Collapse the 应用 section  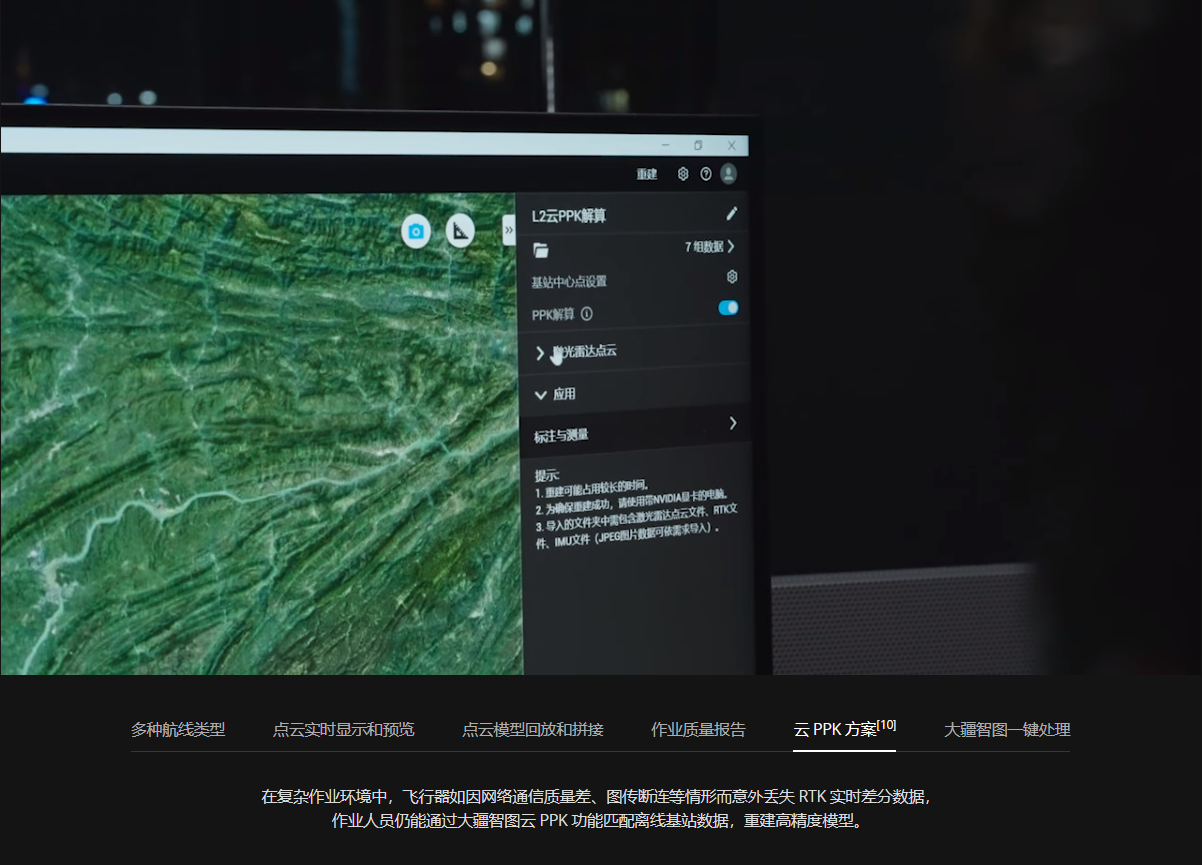(x=541, y=394)
